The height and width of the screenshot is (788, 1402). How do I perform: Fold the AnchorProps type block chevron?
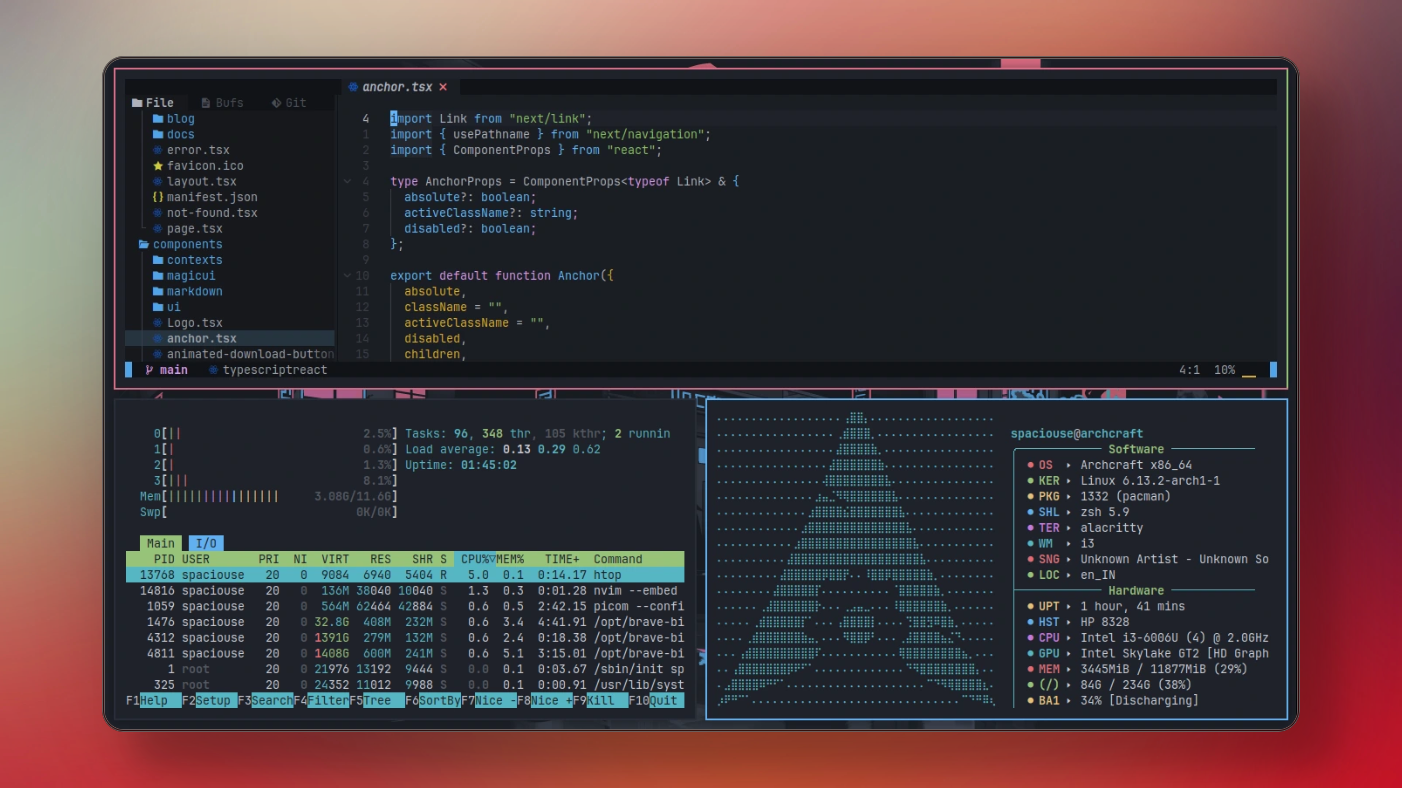pos(347,181)
